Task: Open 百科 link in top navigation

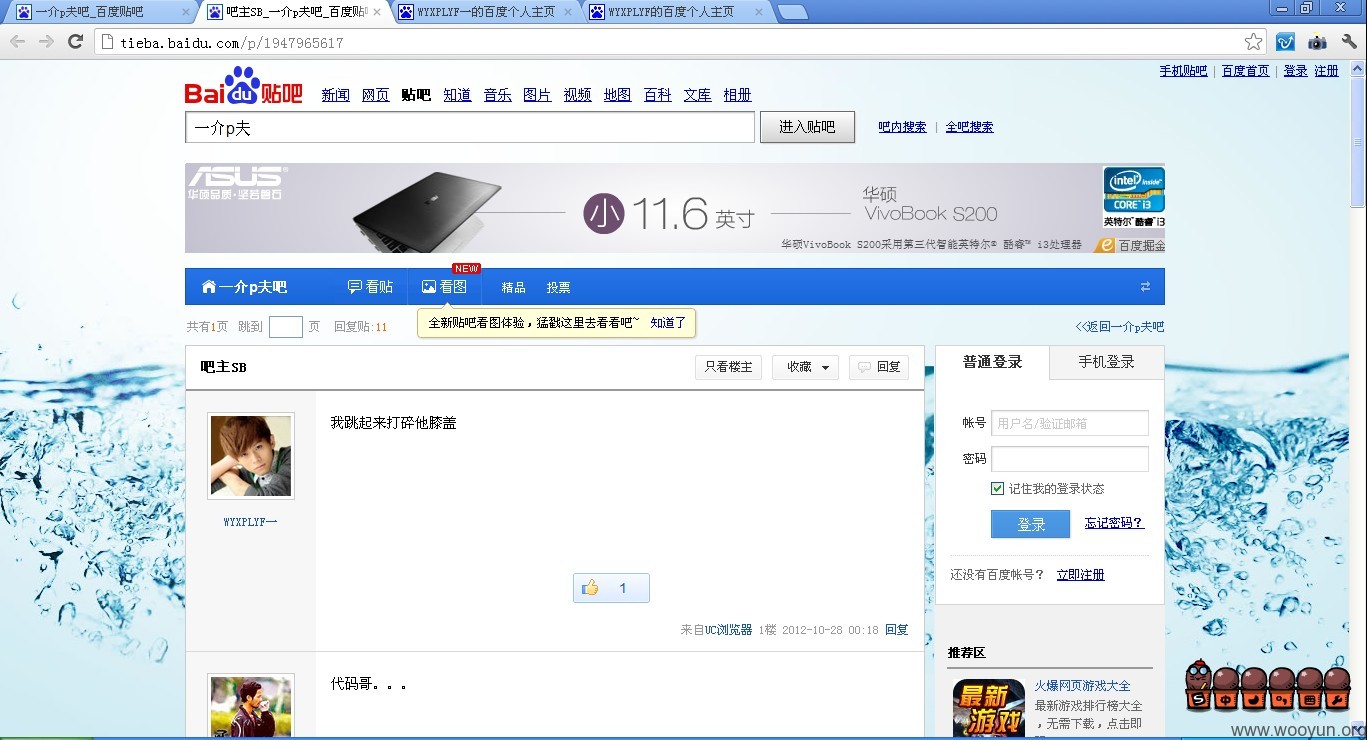Action: click(x=658, y=95)
